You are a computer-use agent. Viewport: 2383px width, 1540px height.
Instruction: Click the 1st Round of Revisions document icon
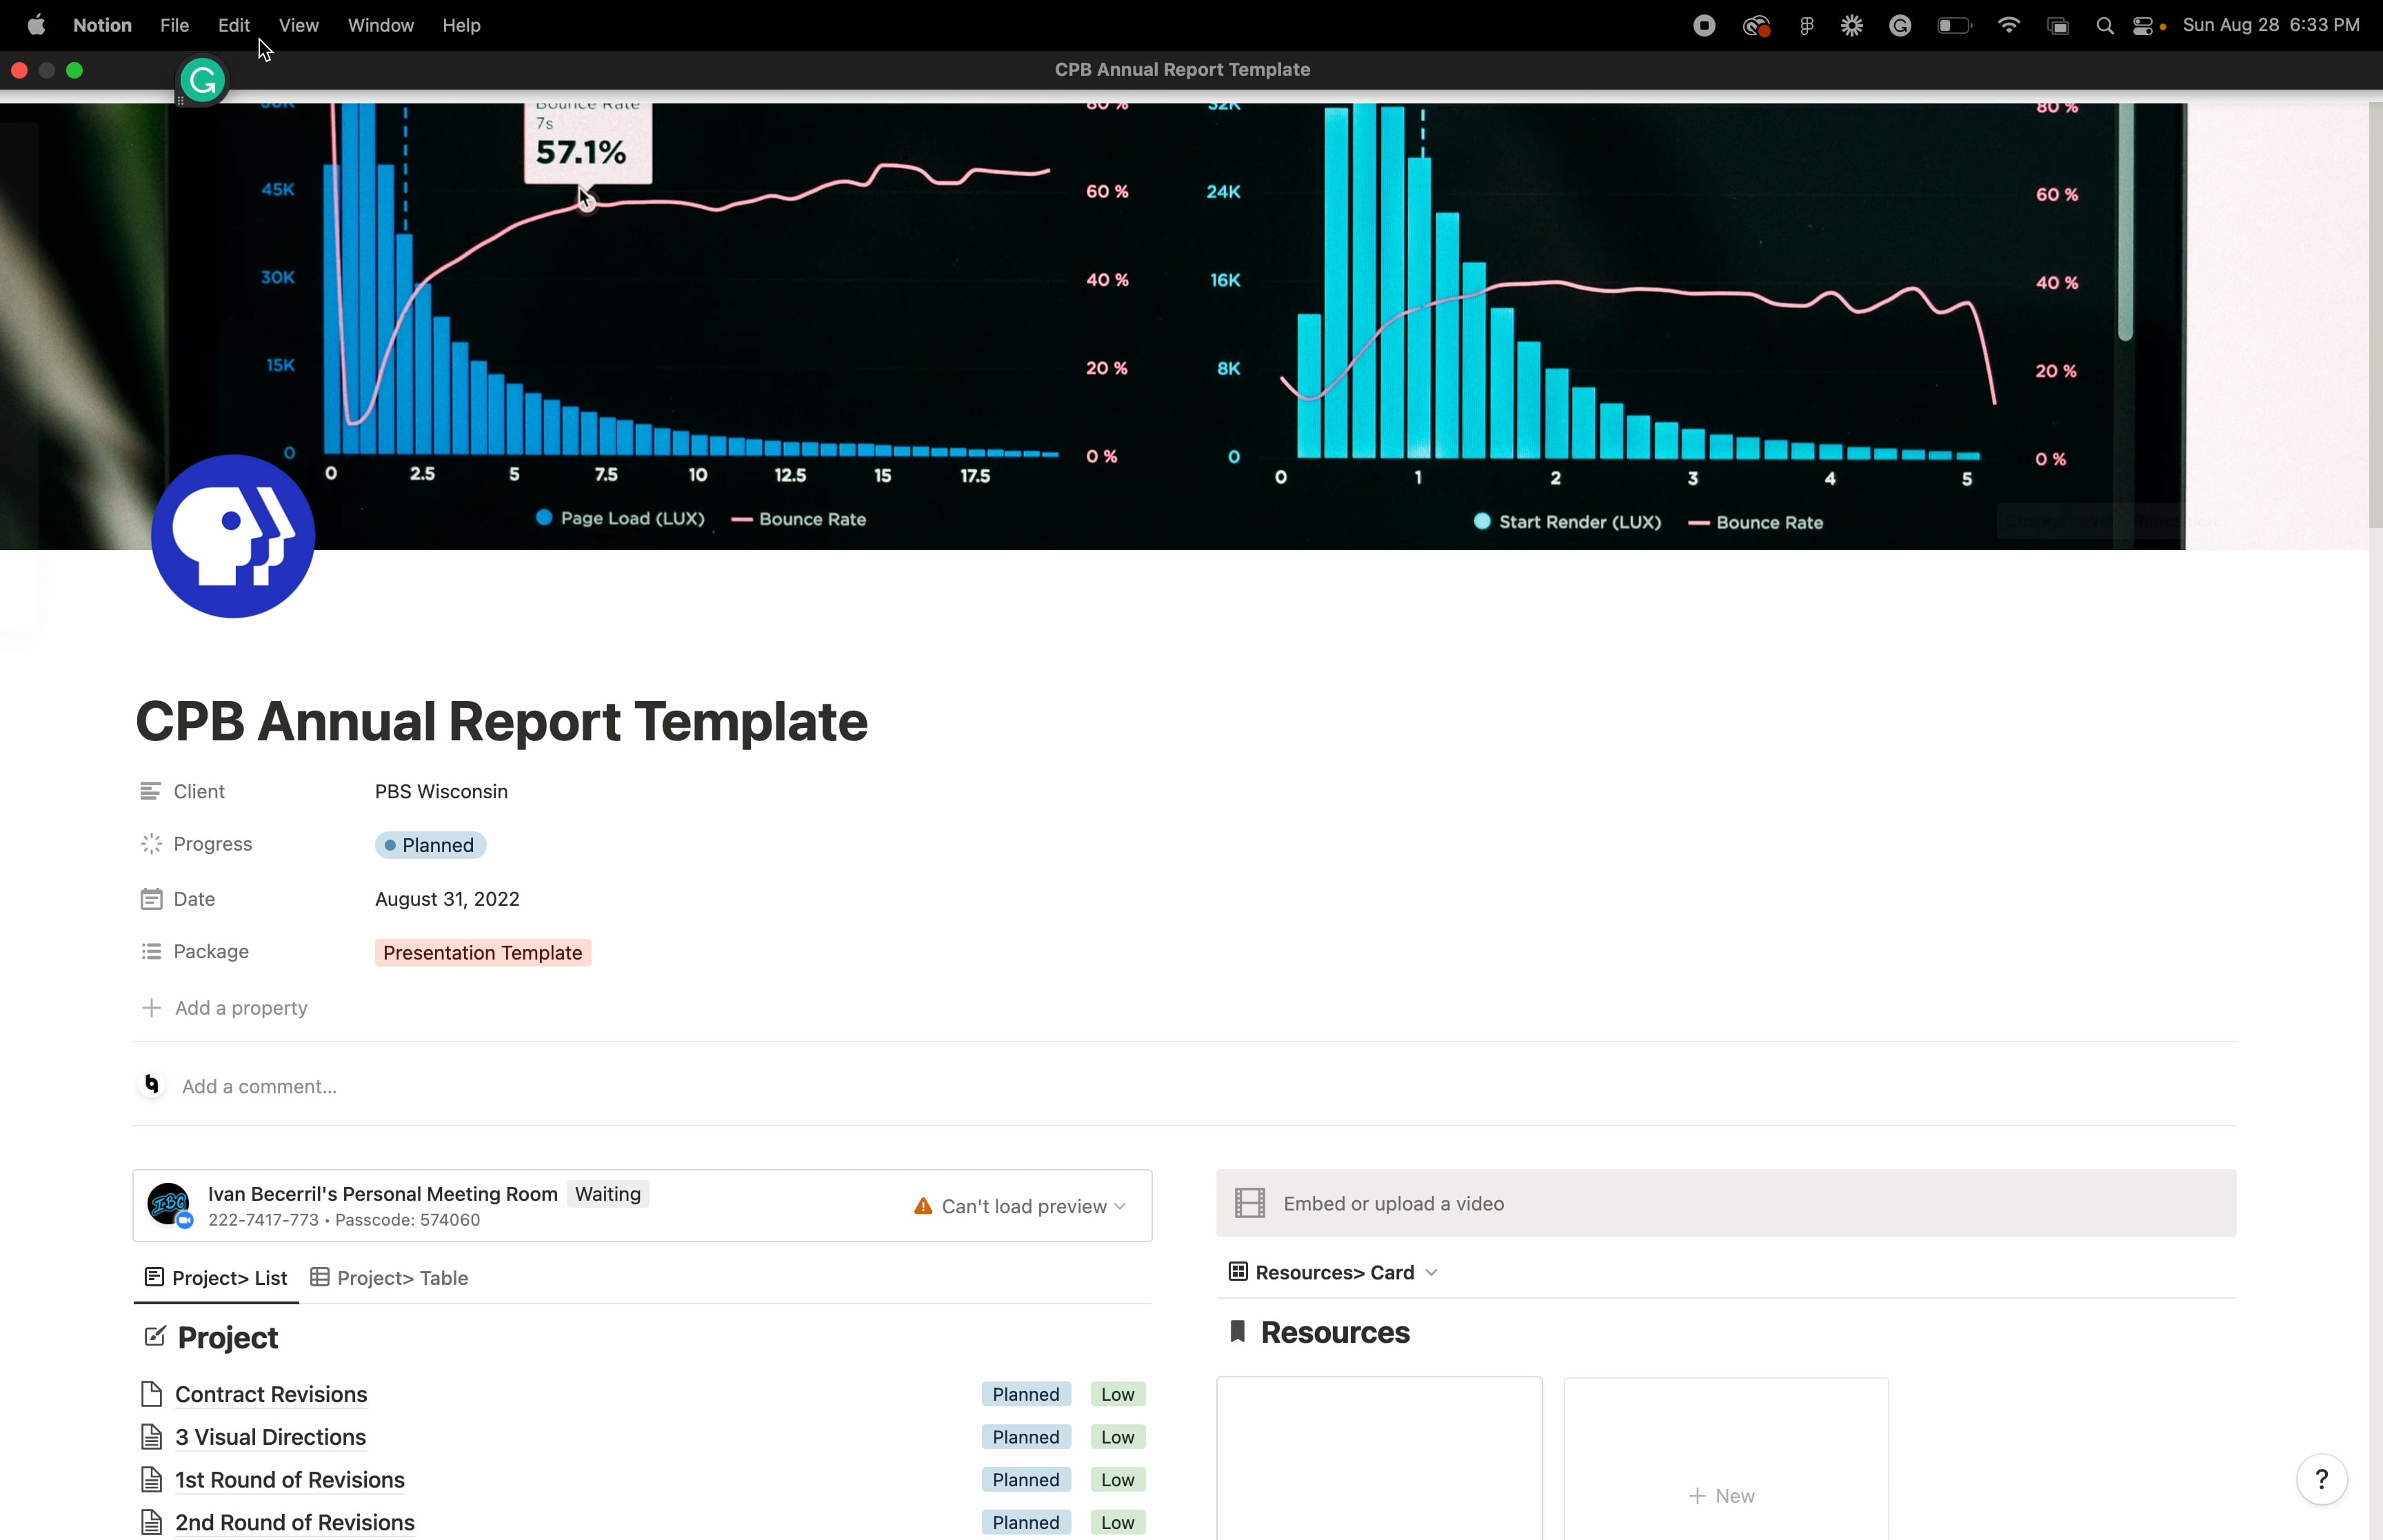(152, 1480)
